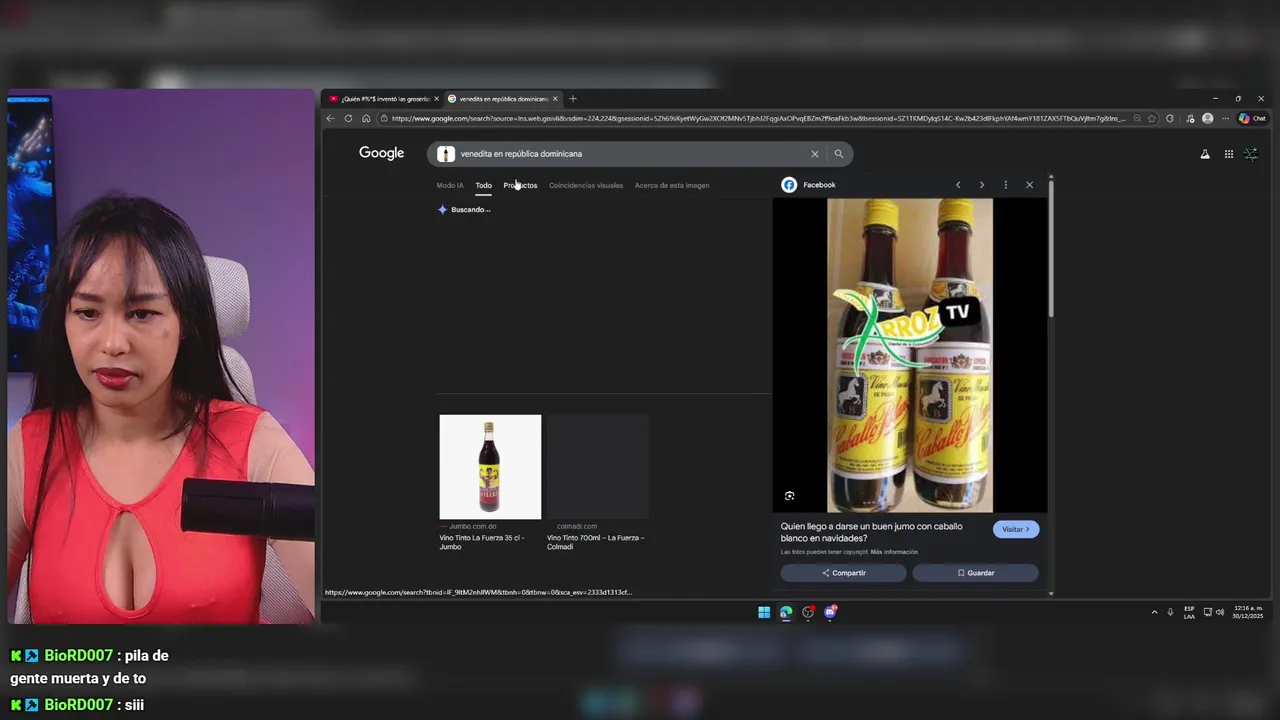Show previous image in the preview panel

[958, 185]
